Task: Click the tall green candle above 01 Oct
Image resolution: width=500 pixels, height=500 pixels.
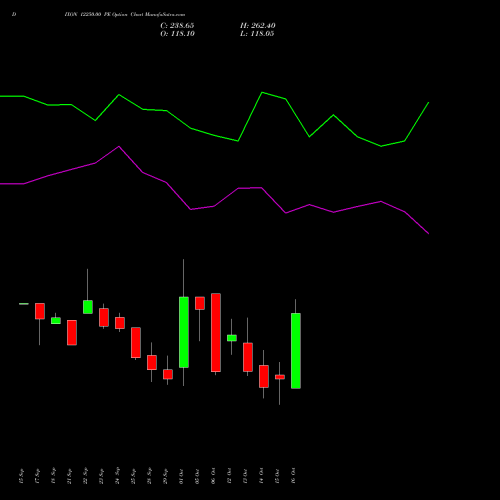Action: pyautogui.click(x=184, y=332)
